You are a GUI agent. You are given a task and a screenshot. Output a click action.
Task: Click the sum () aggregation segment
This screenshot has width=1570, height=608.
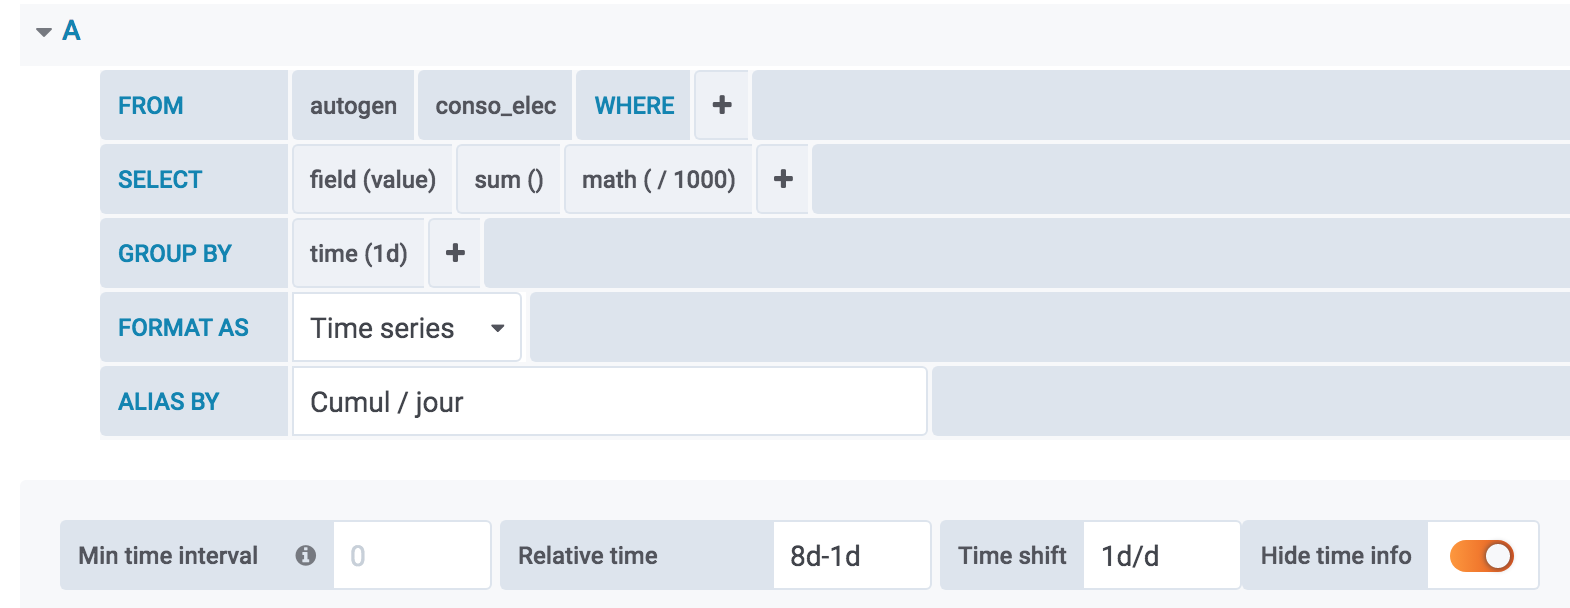[x=508, y=179]
